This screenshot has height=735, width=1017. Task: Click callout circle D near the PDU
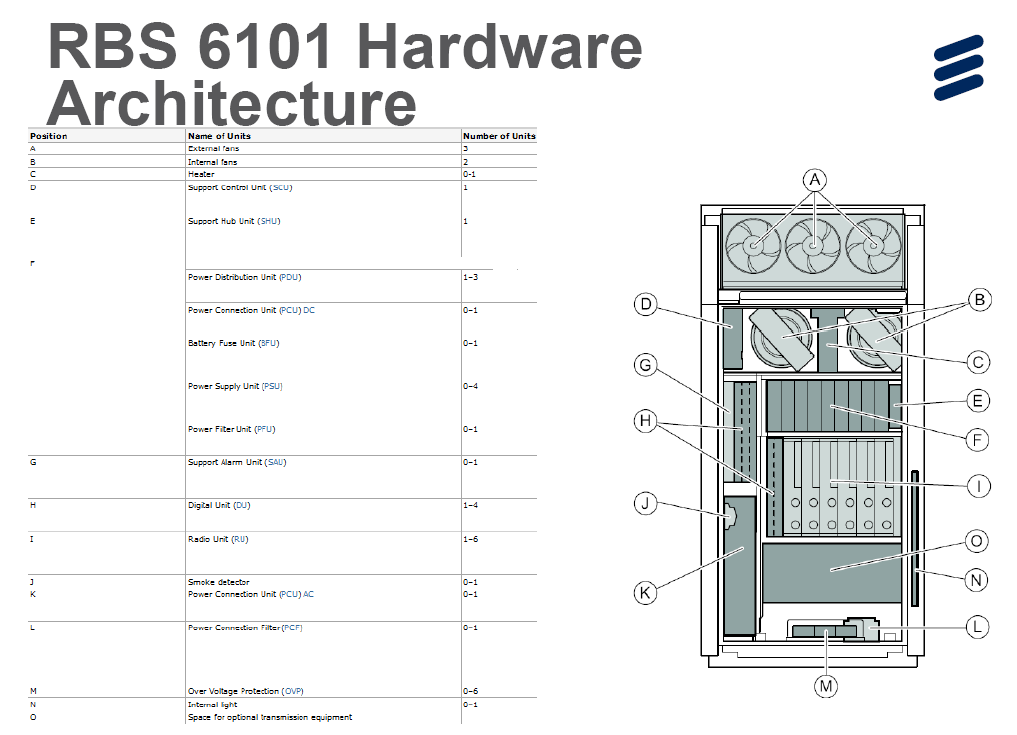646,303
